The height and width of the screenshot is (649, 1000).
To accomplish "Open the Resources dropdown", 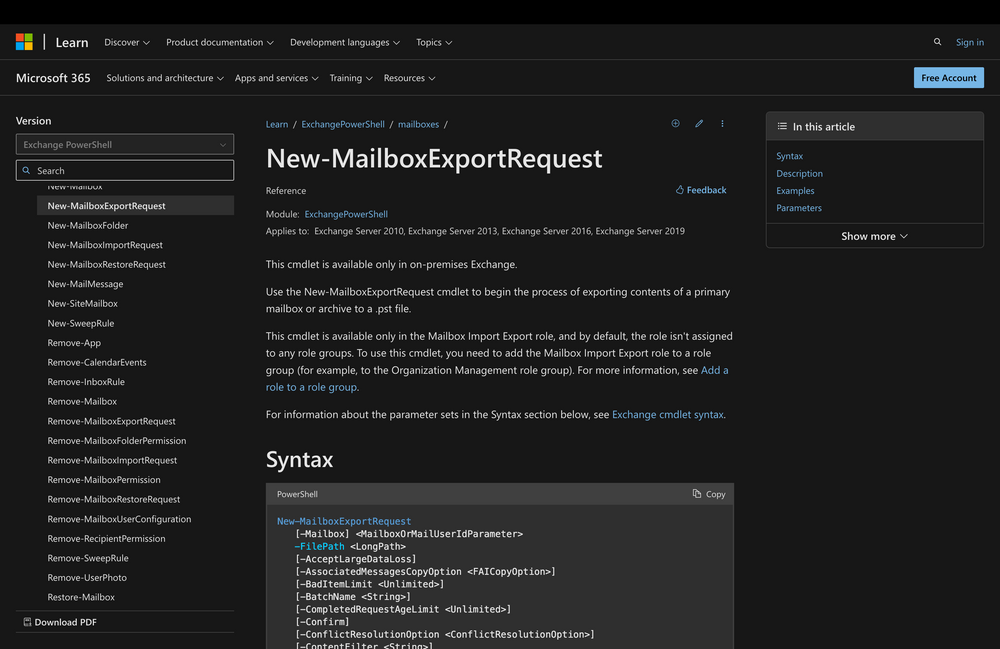I will pos(409,77).
